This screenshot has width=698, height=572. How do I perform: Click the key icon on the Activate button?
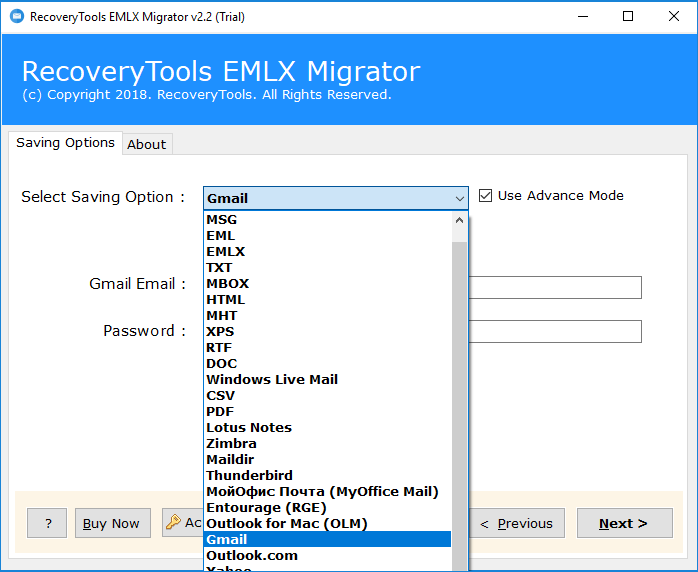[x=173, y=522]
